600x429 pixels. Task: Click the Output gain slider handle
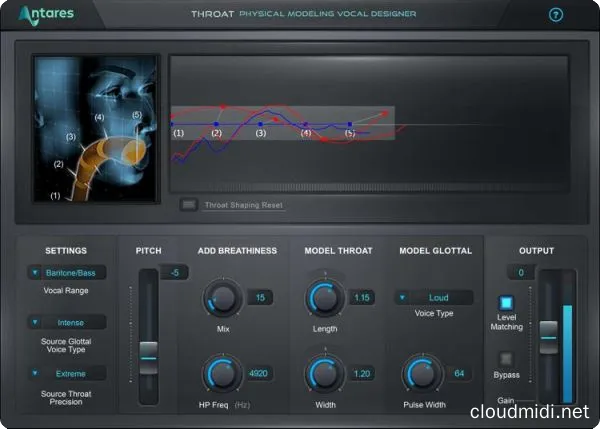click(x=548, y=338)
